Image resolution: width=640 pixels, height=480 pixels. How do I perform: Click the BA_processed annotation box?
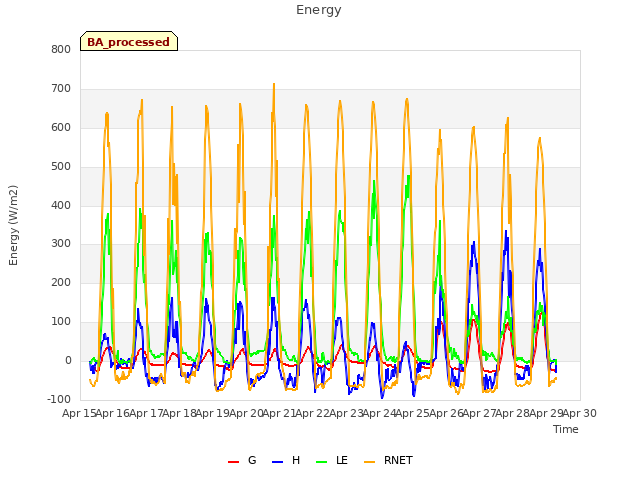[x=129, y=41]
